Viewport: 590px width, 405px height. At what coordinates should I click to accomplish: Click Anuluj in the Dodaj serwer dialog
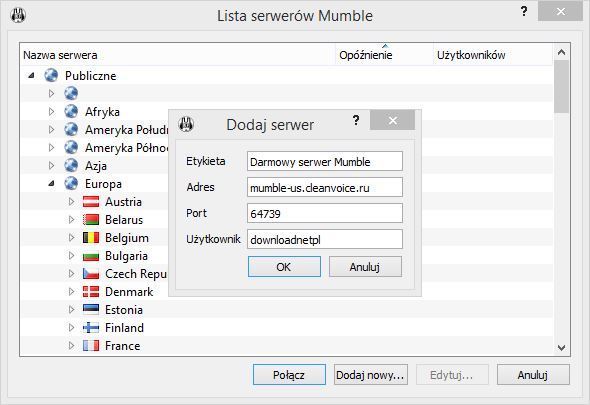(365, 266)
